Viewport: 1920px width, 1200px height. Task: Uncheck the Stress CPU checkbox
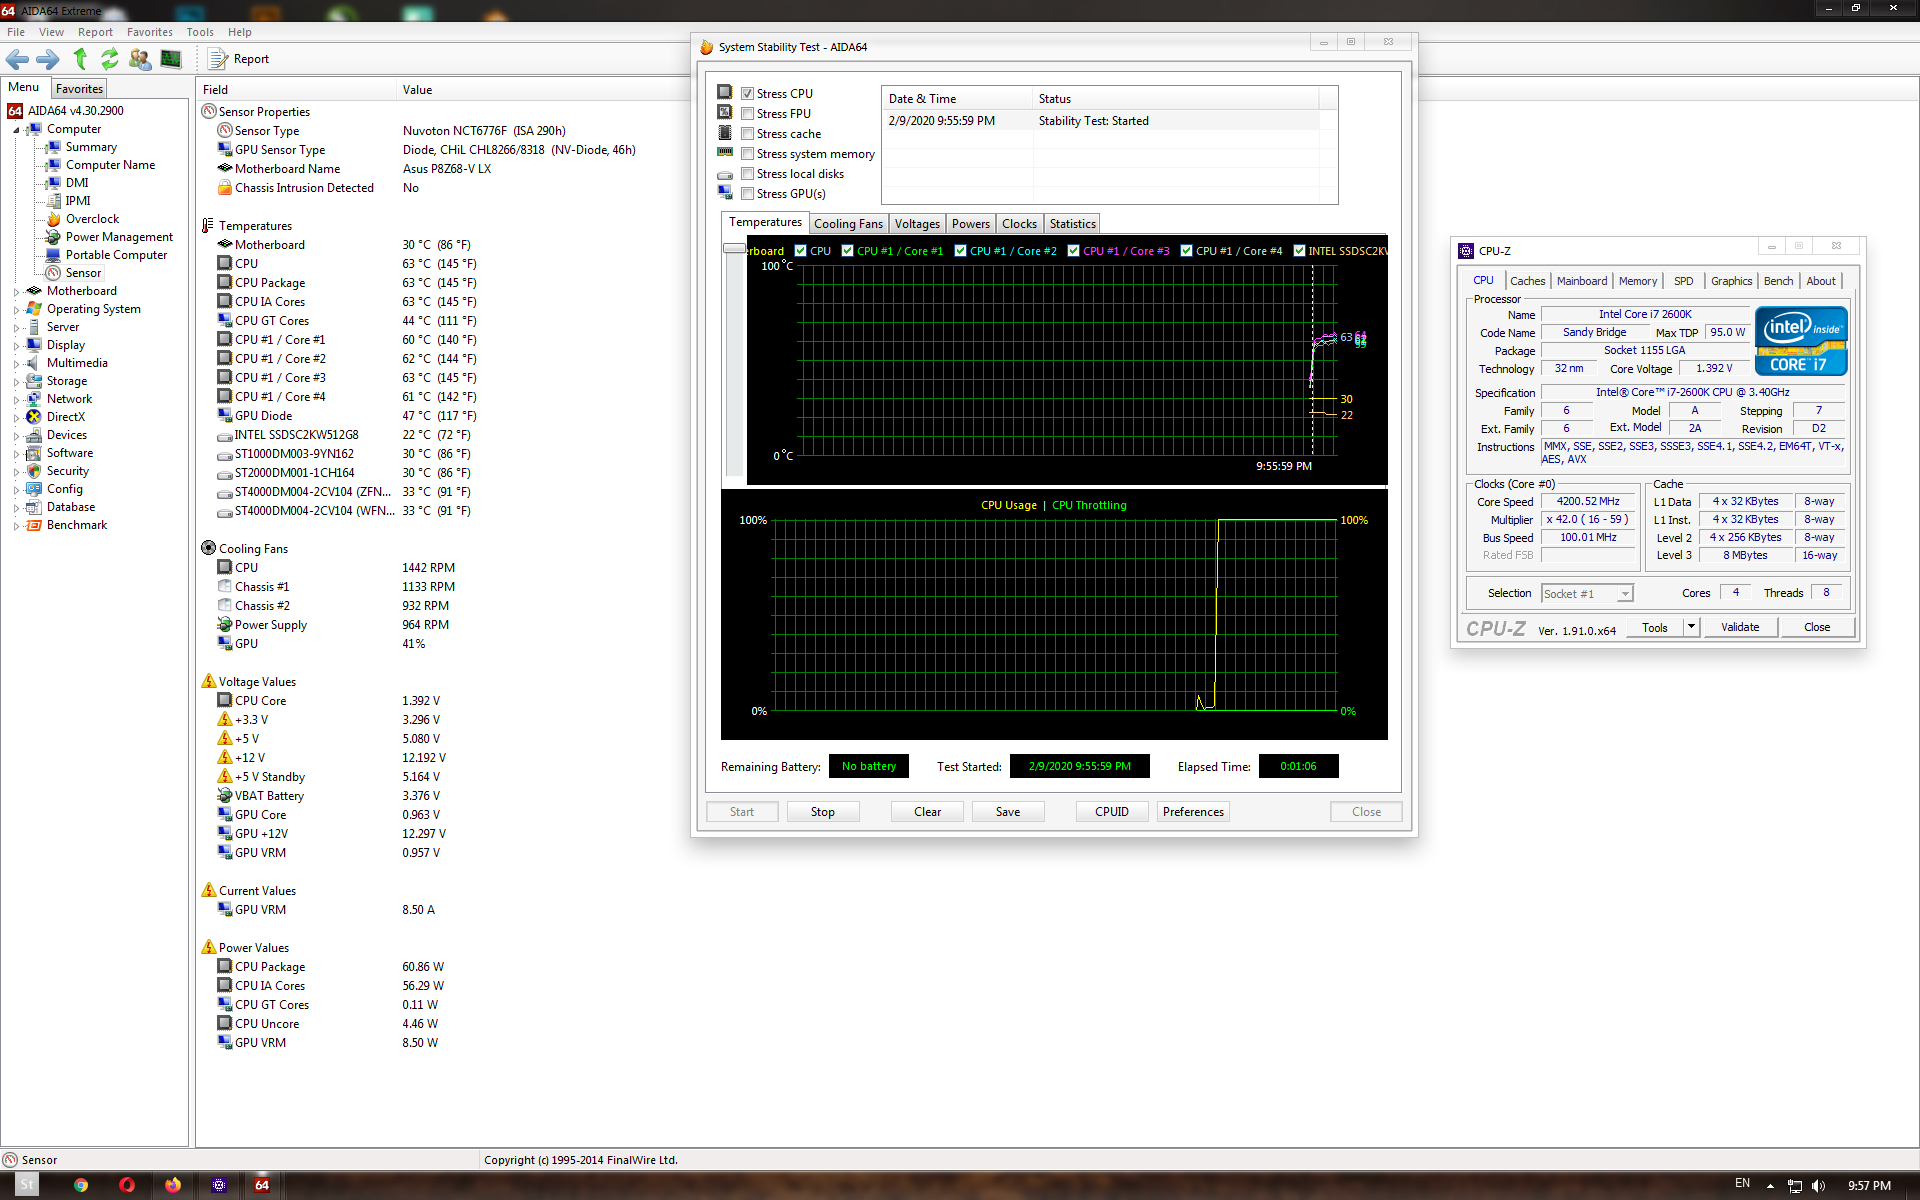tap(747, 94)
